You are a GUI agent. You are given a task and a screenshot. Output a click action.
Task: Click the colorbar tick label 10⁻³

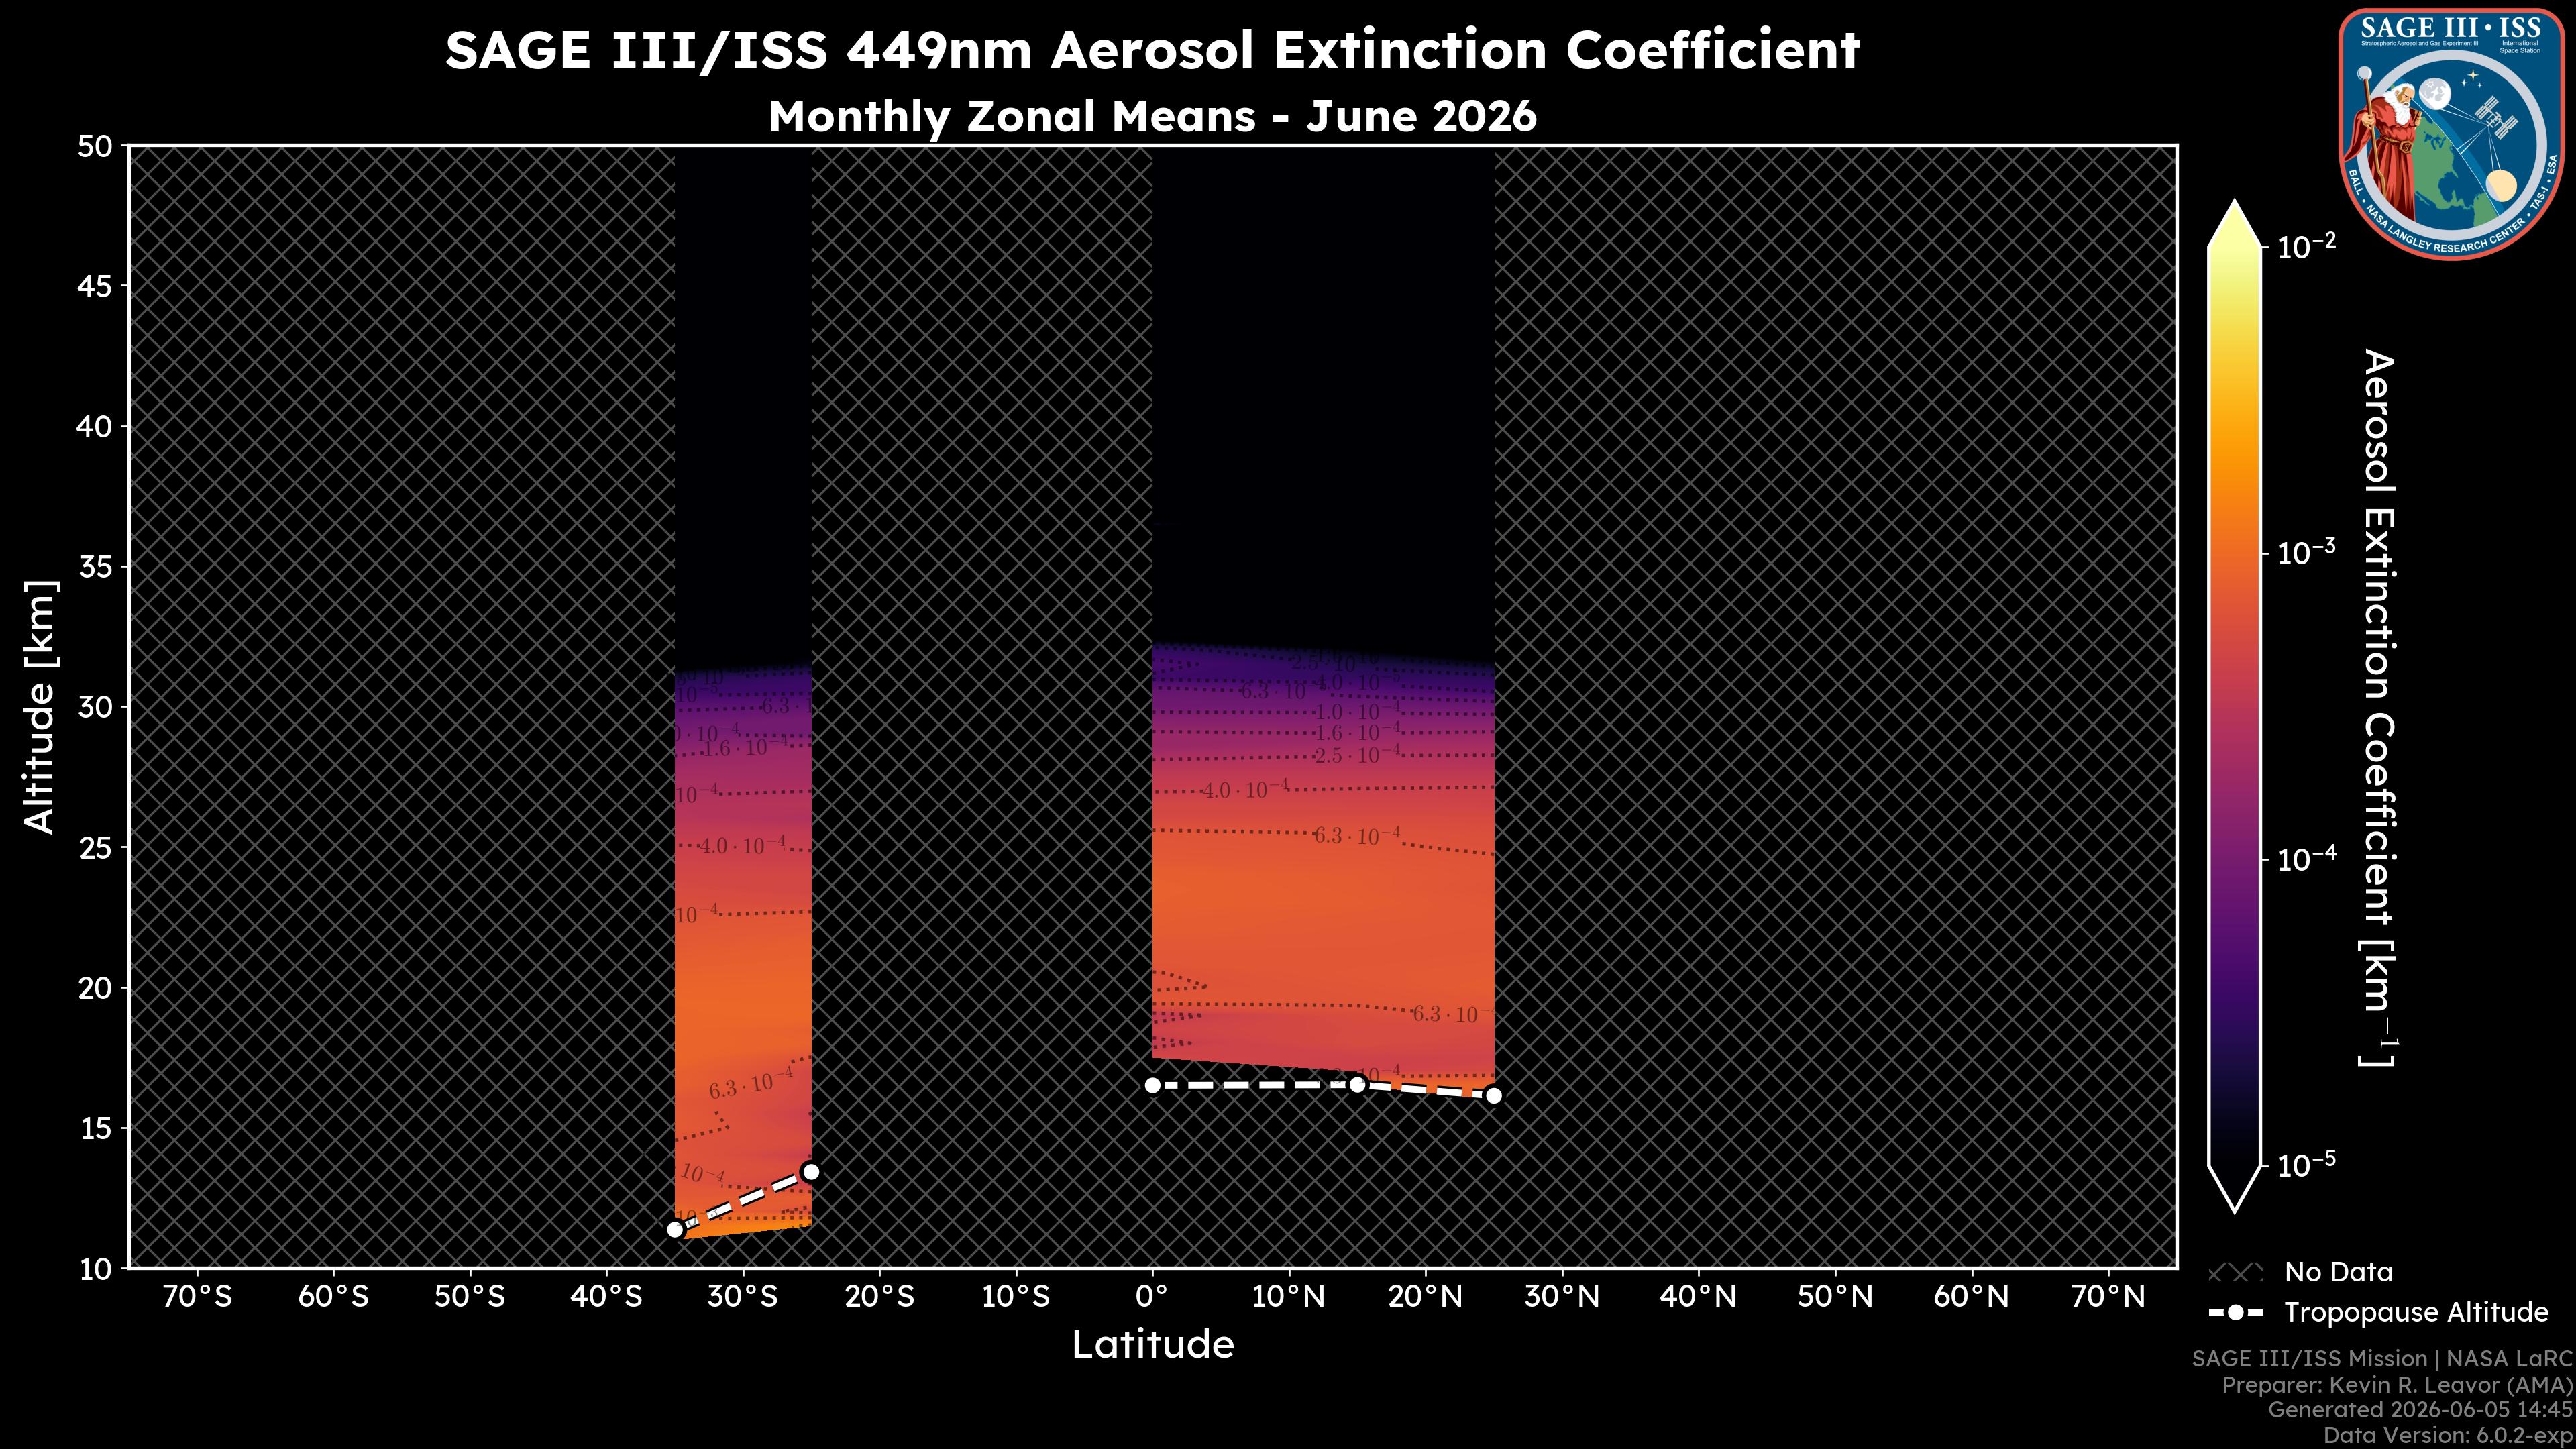point(2308,551)
